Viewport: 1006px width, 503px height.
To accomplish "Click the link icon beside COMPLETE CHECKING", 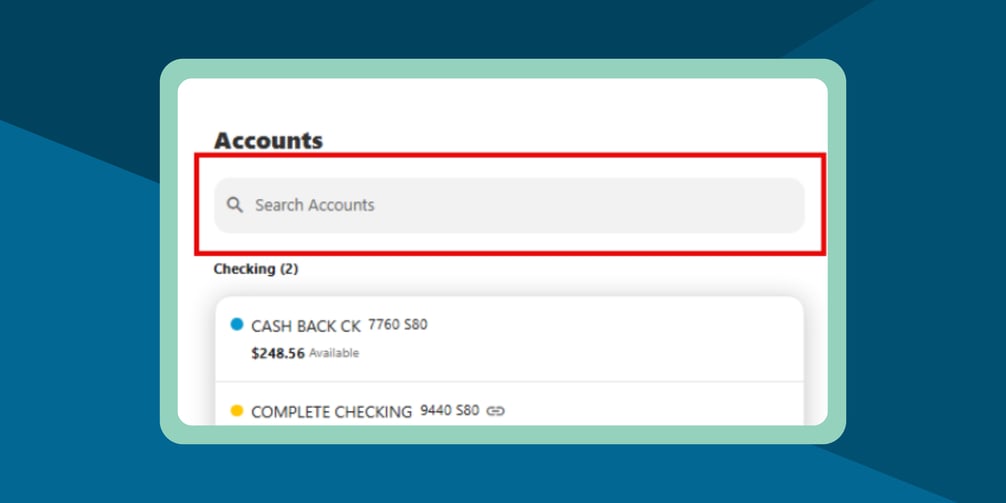I will coord(495,411).
